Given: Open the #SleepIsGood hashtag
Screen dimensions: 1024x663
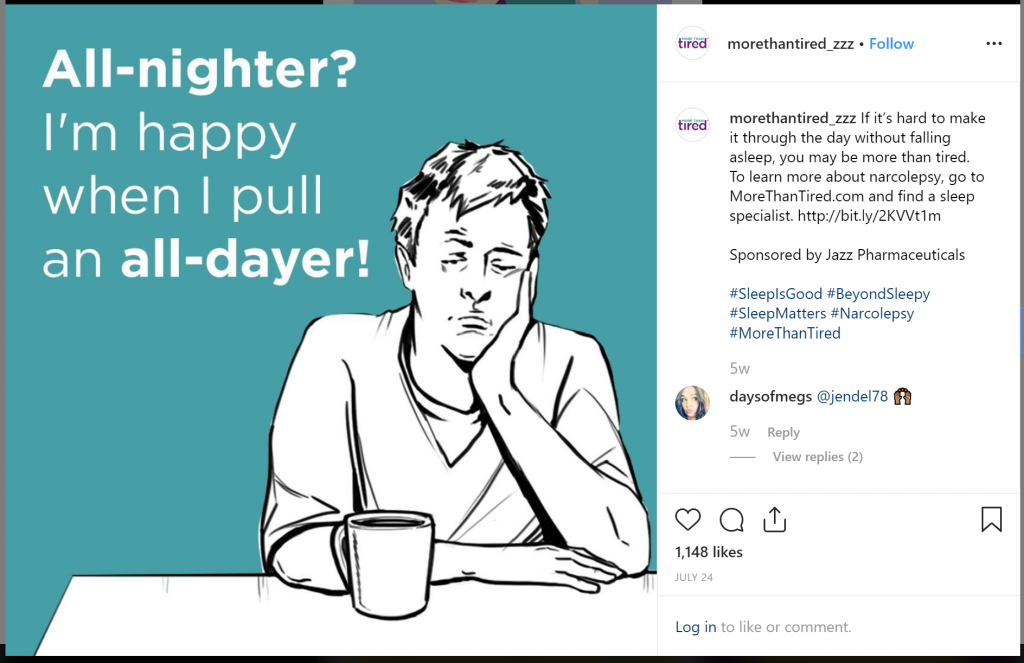Looking at the screenshot, I should [776, 294].
